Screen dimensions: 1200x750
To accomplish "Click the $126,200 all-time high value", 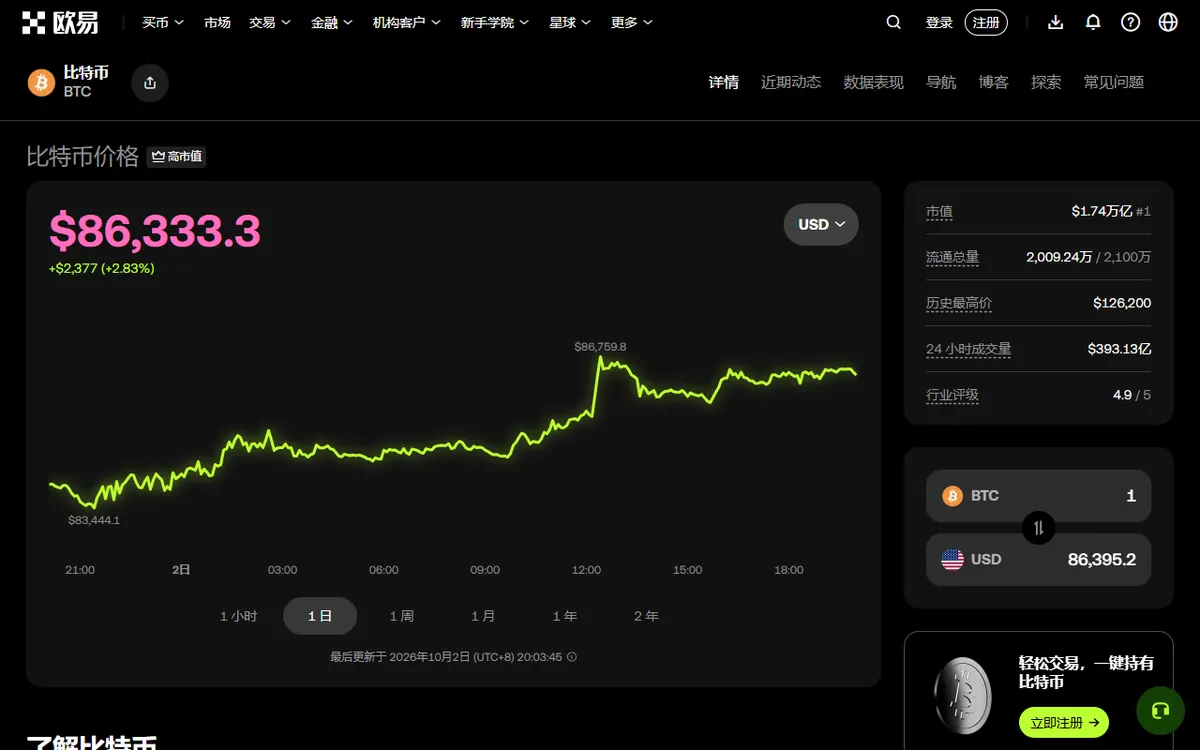I will tap(1122, 303).
